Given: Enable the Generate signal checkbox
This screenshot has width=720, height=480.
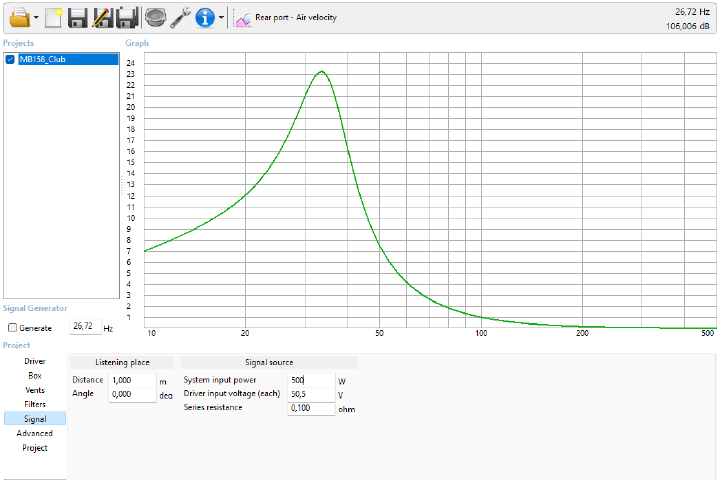Looking at the screenshot, I should click(12, 328).
